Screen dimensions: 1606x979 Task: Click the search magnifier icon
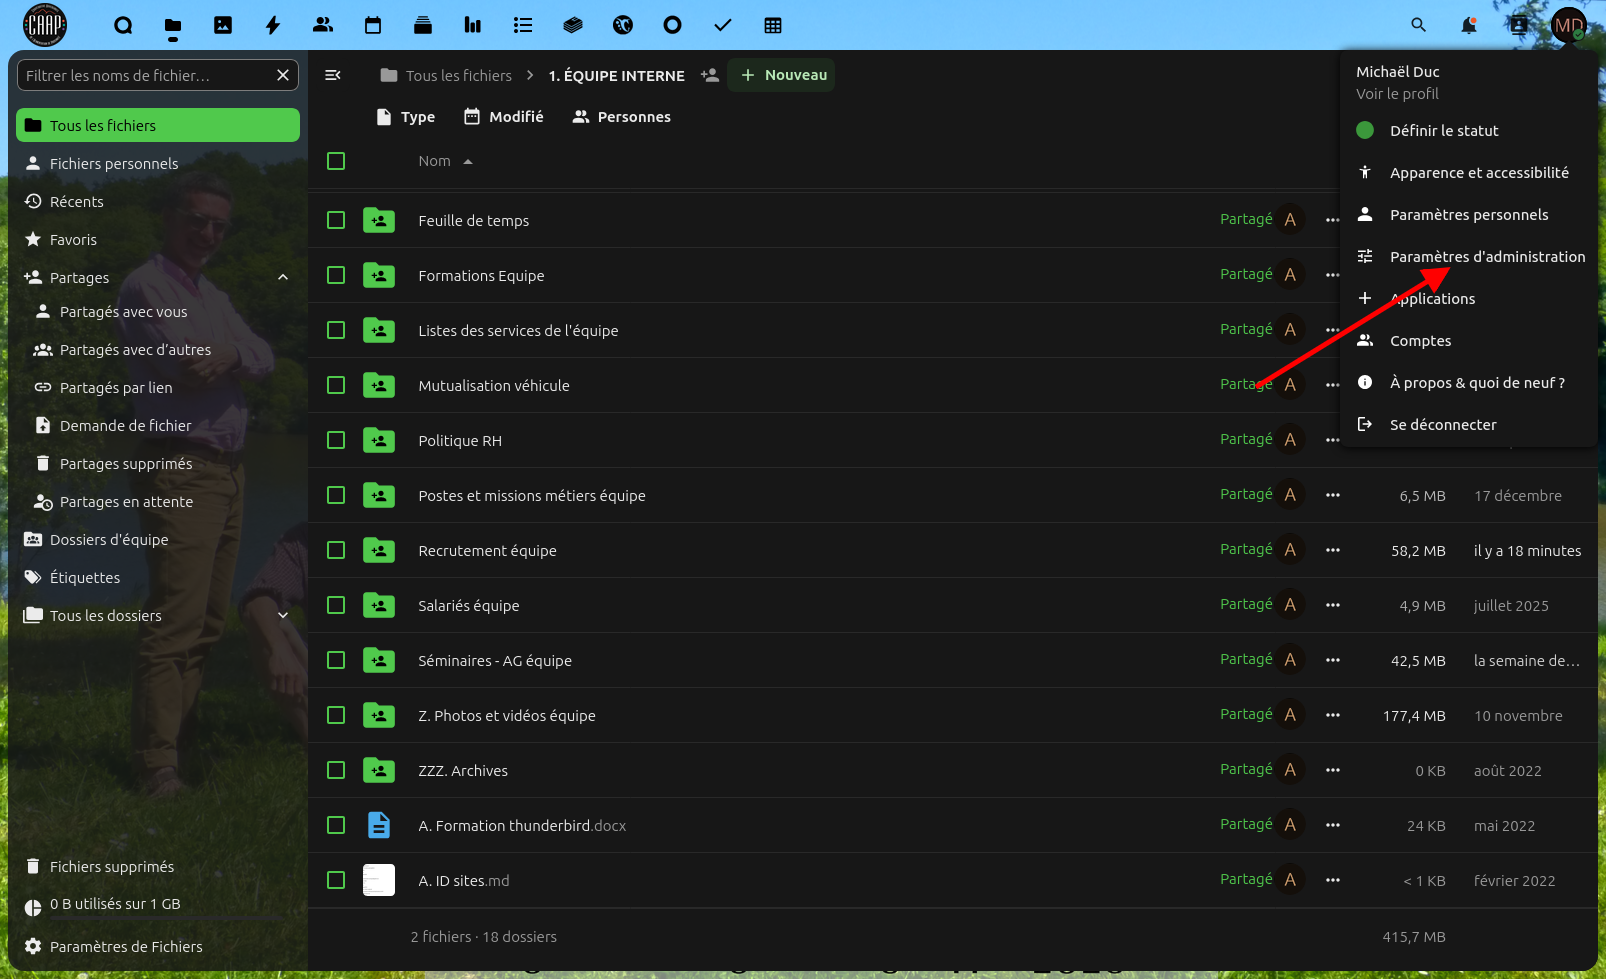point(1418,25)
